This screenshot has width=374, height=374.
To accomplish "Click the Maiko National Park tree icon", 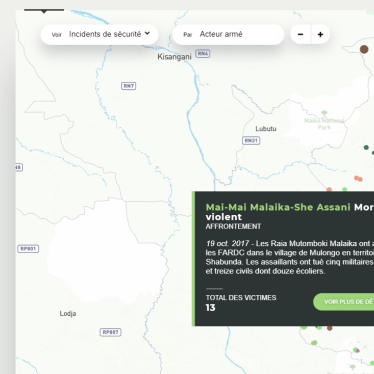I will tap(324, 113).
